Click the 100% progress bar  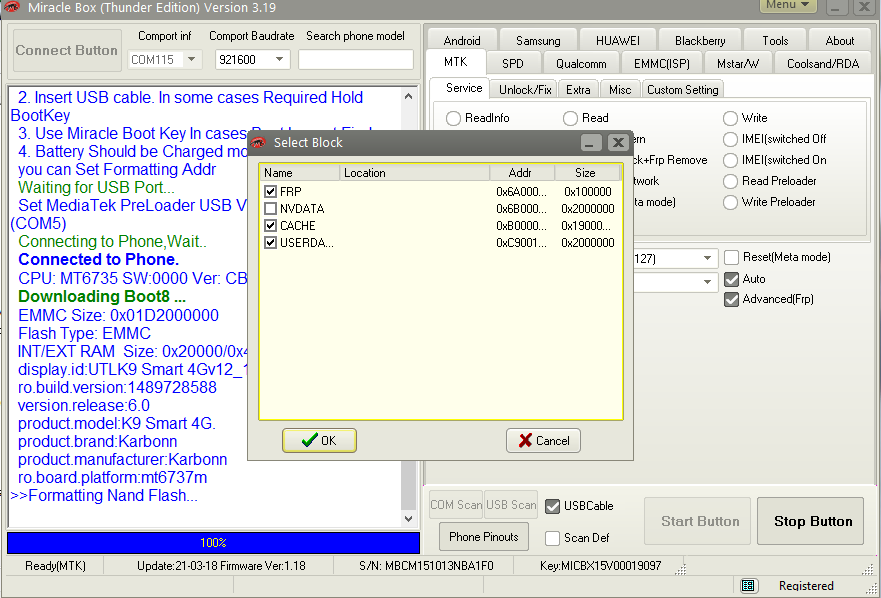tap(213, 543)
